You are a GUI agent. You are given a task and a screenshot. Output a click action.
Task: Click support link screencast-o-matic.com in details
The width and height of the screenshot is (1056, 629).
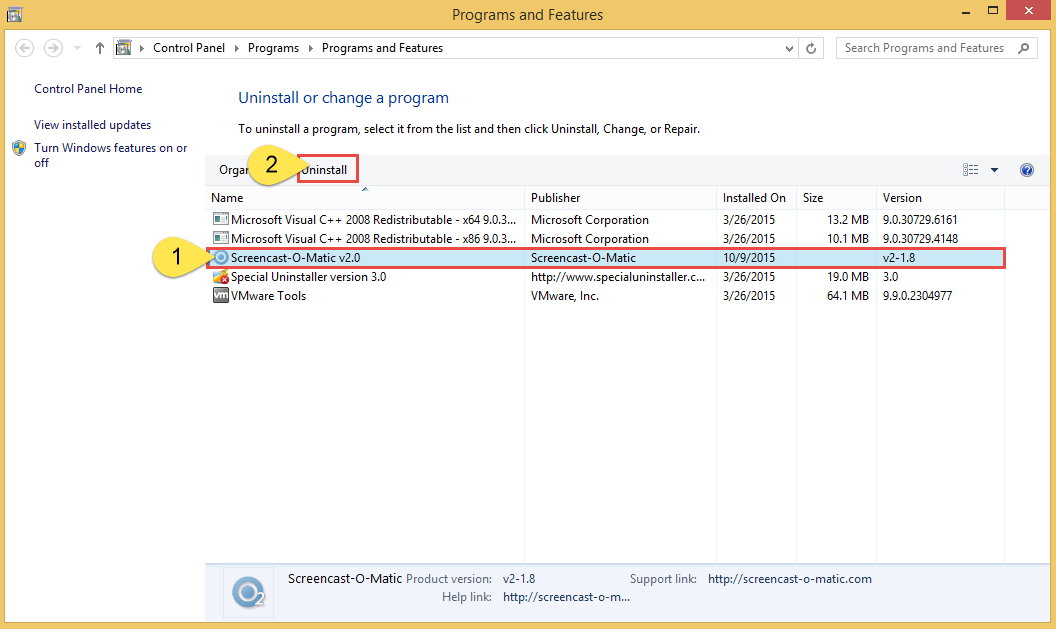(x=789, y=579)
